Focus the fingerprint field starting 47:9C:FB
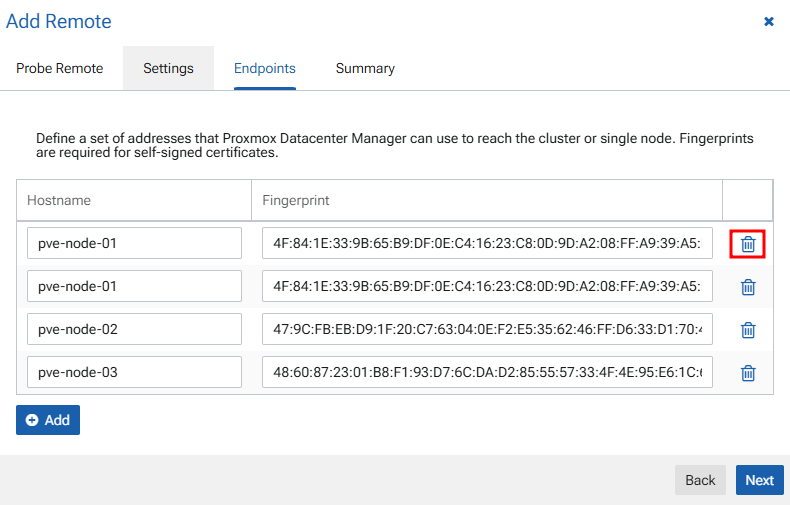 487,329
